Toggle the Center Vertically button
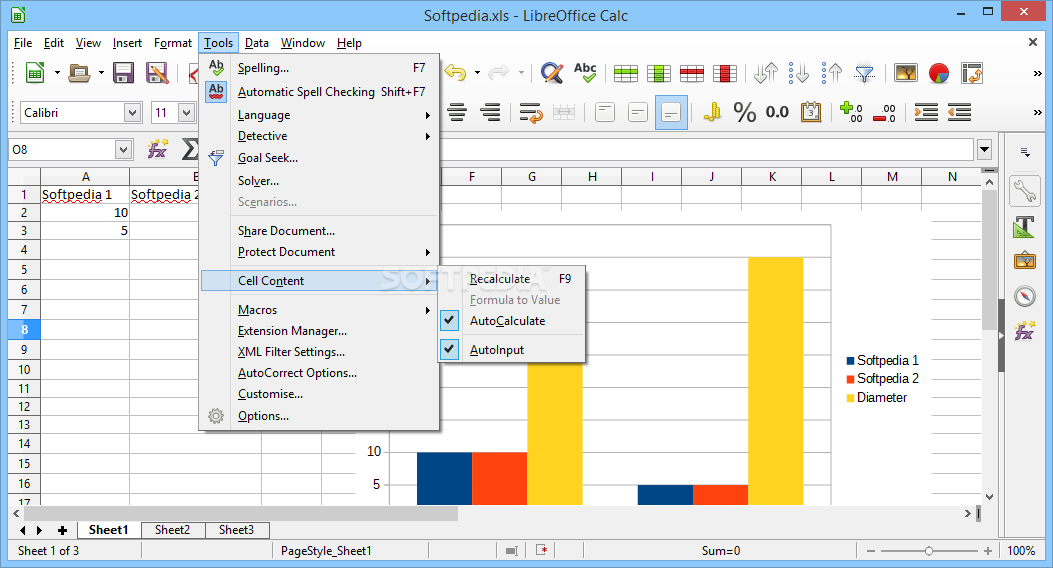1053x568 pixels. point(637,112)
